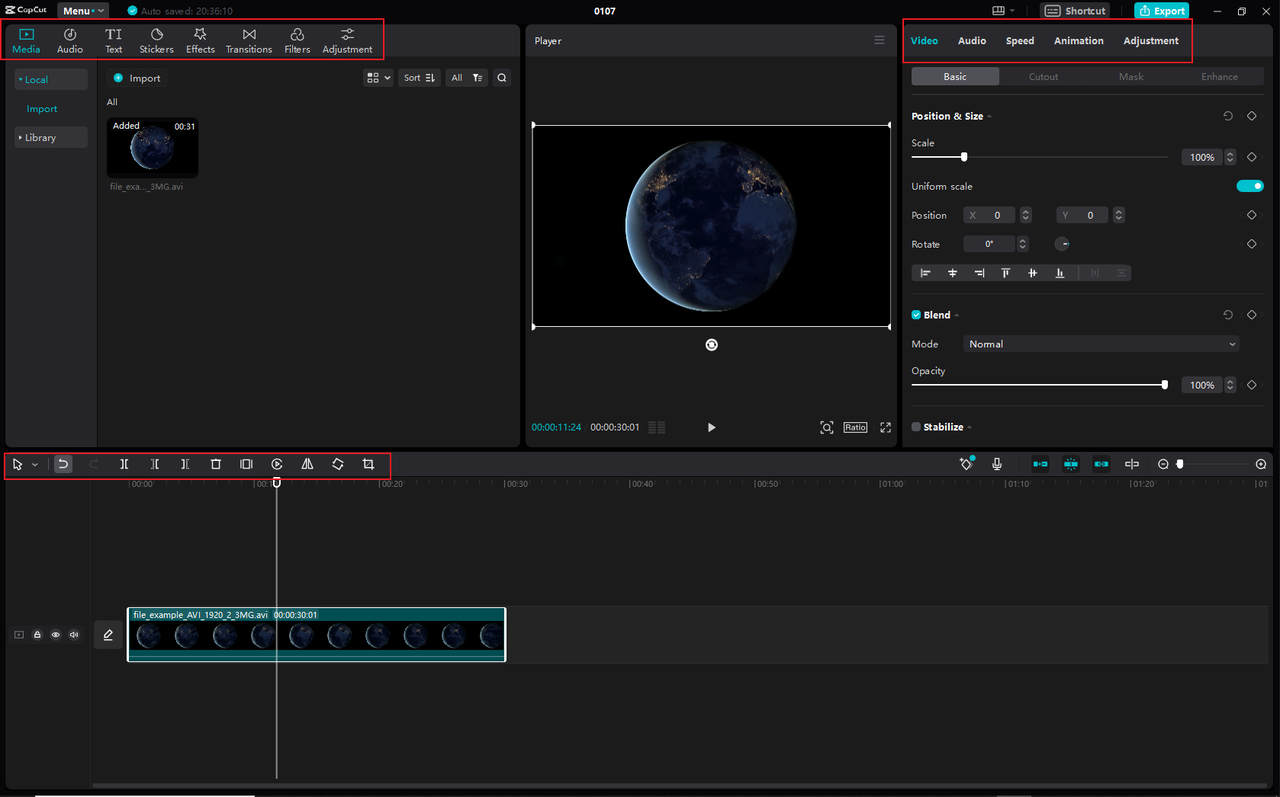Click the file_exa...3MG.avi media thumbnail
The image size is (1280, 797).
[151, 148]
